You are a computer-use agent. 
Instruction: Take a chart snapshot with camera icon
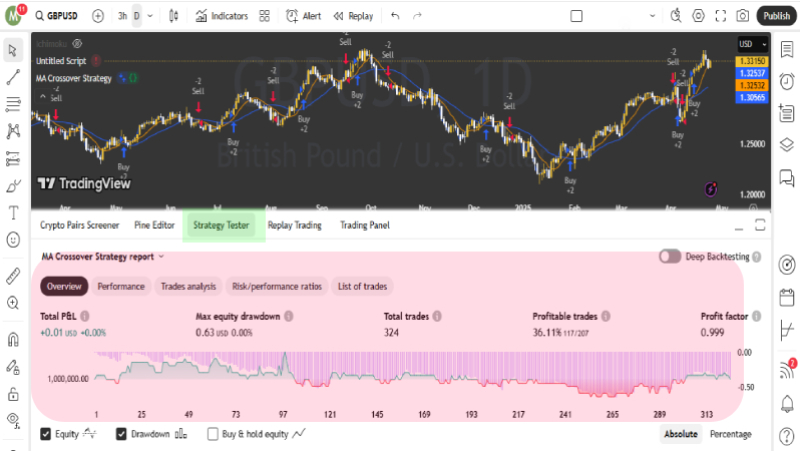743,16
